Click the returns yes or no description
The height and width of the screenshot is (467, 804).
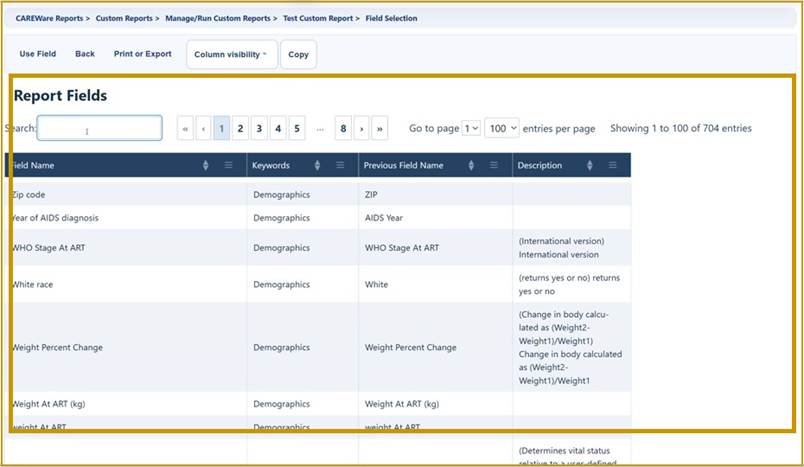(x=569, y=285)
